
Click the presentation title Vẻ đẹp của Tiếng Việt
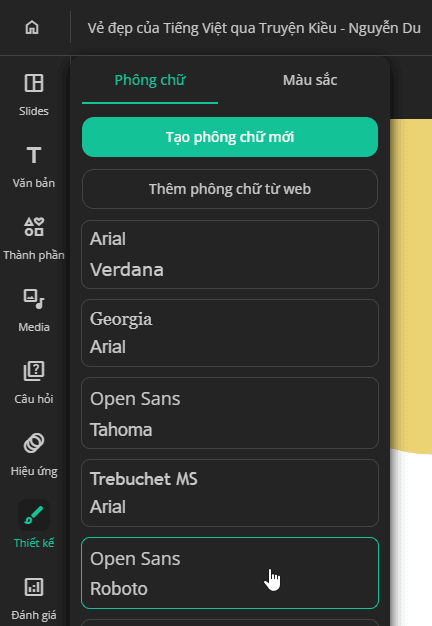click(254, 28)
